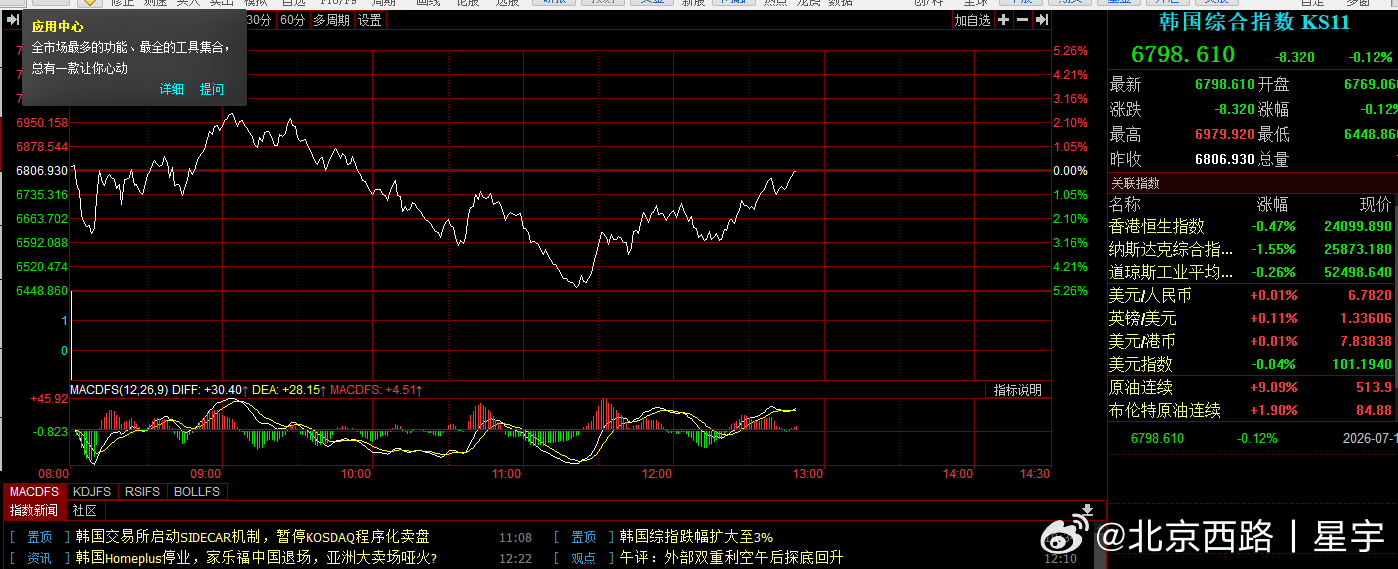Click the 资讯 tag on the Homeplus news row
Viewport: 1398px width, 569px height.
pos(40,558)
